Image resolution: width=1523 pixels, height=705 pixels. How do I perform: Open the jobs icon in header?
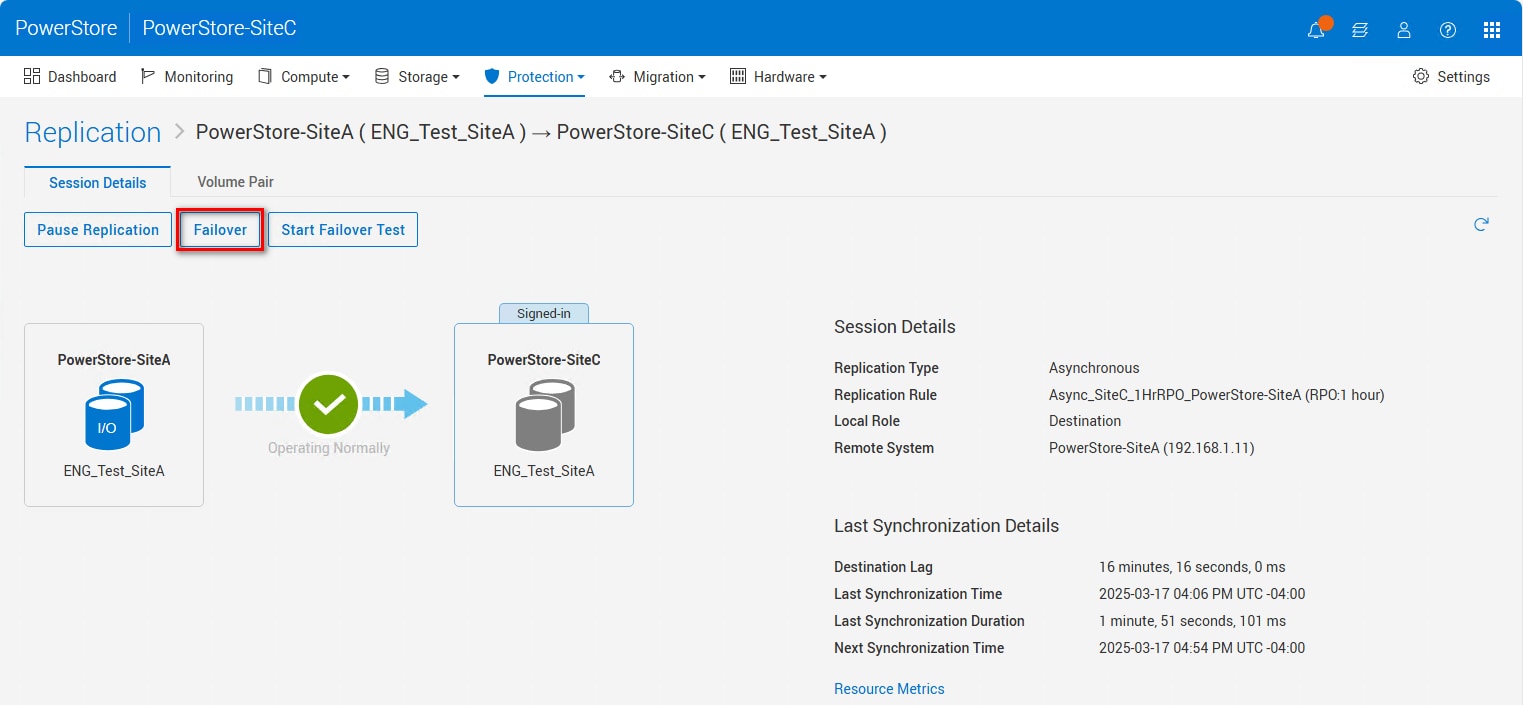[1360, 29]
